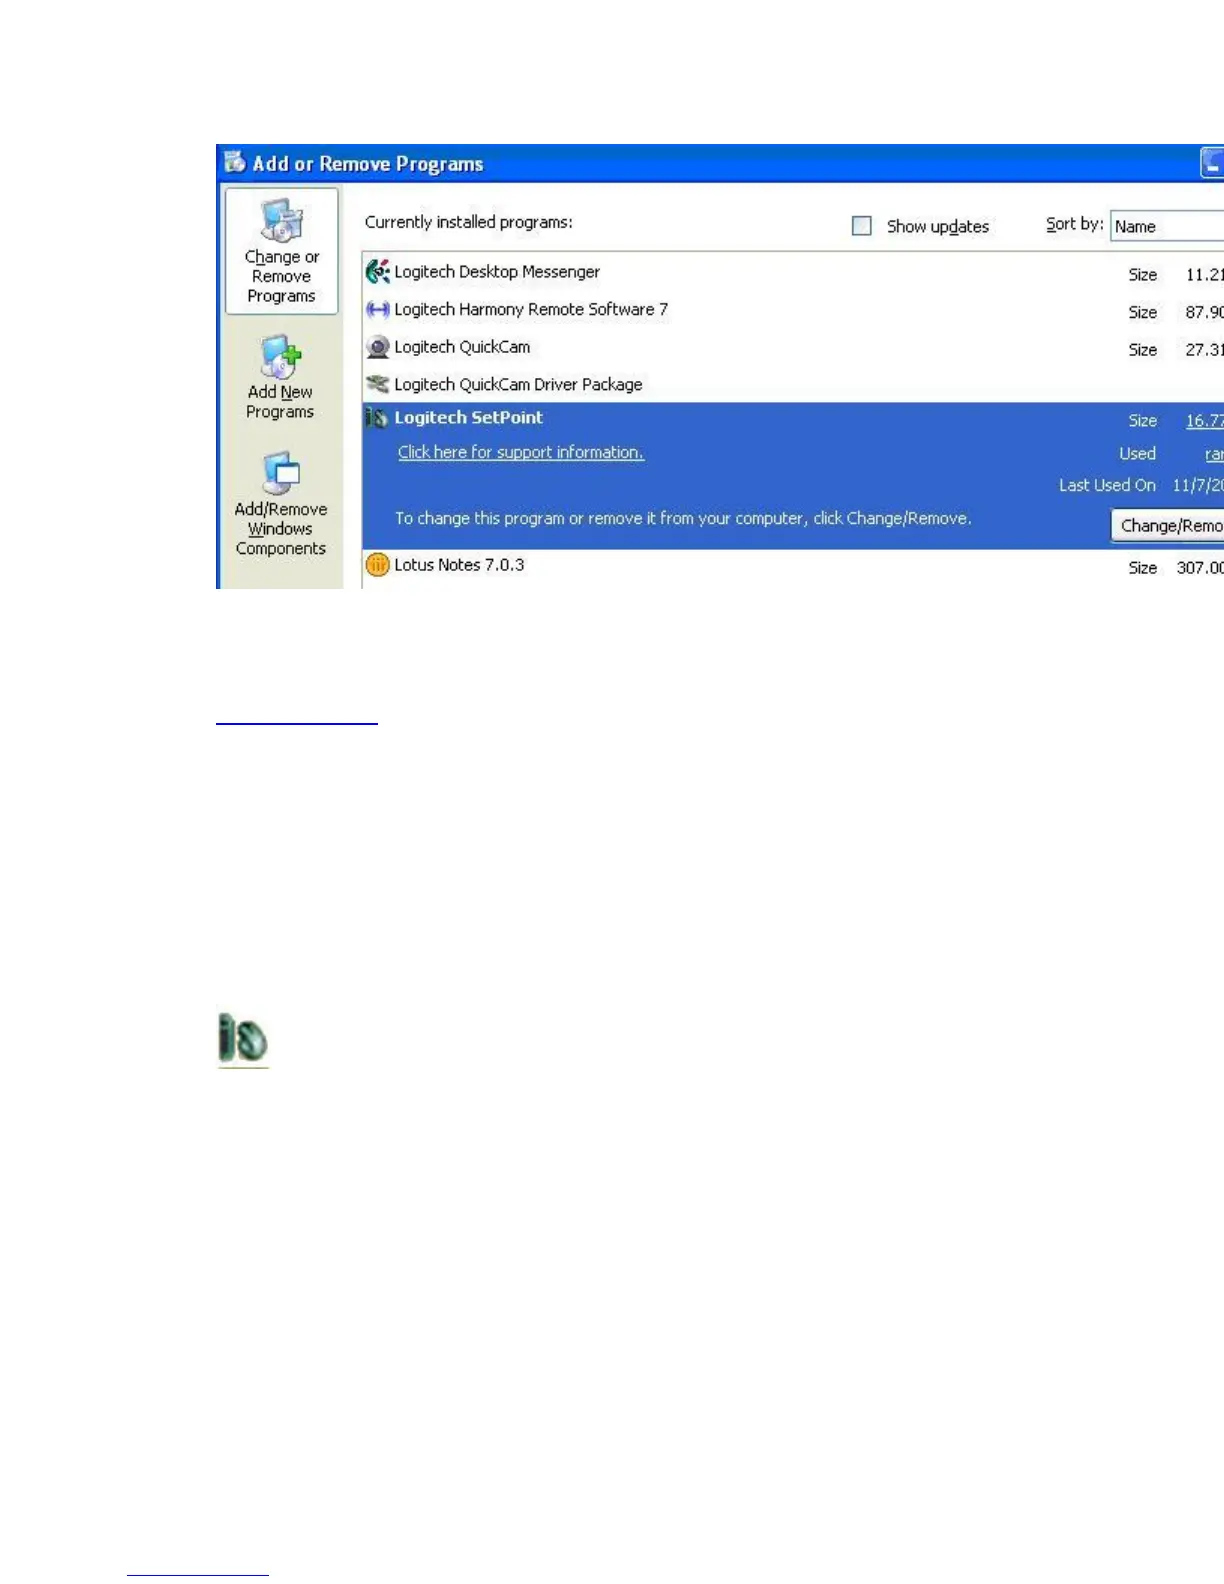Click the Add or Remove Programs title icon

pos(235,162)
